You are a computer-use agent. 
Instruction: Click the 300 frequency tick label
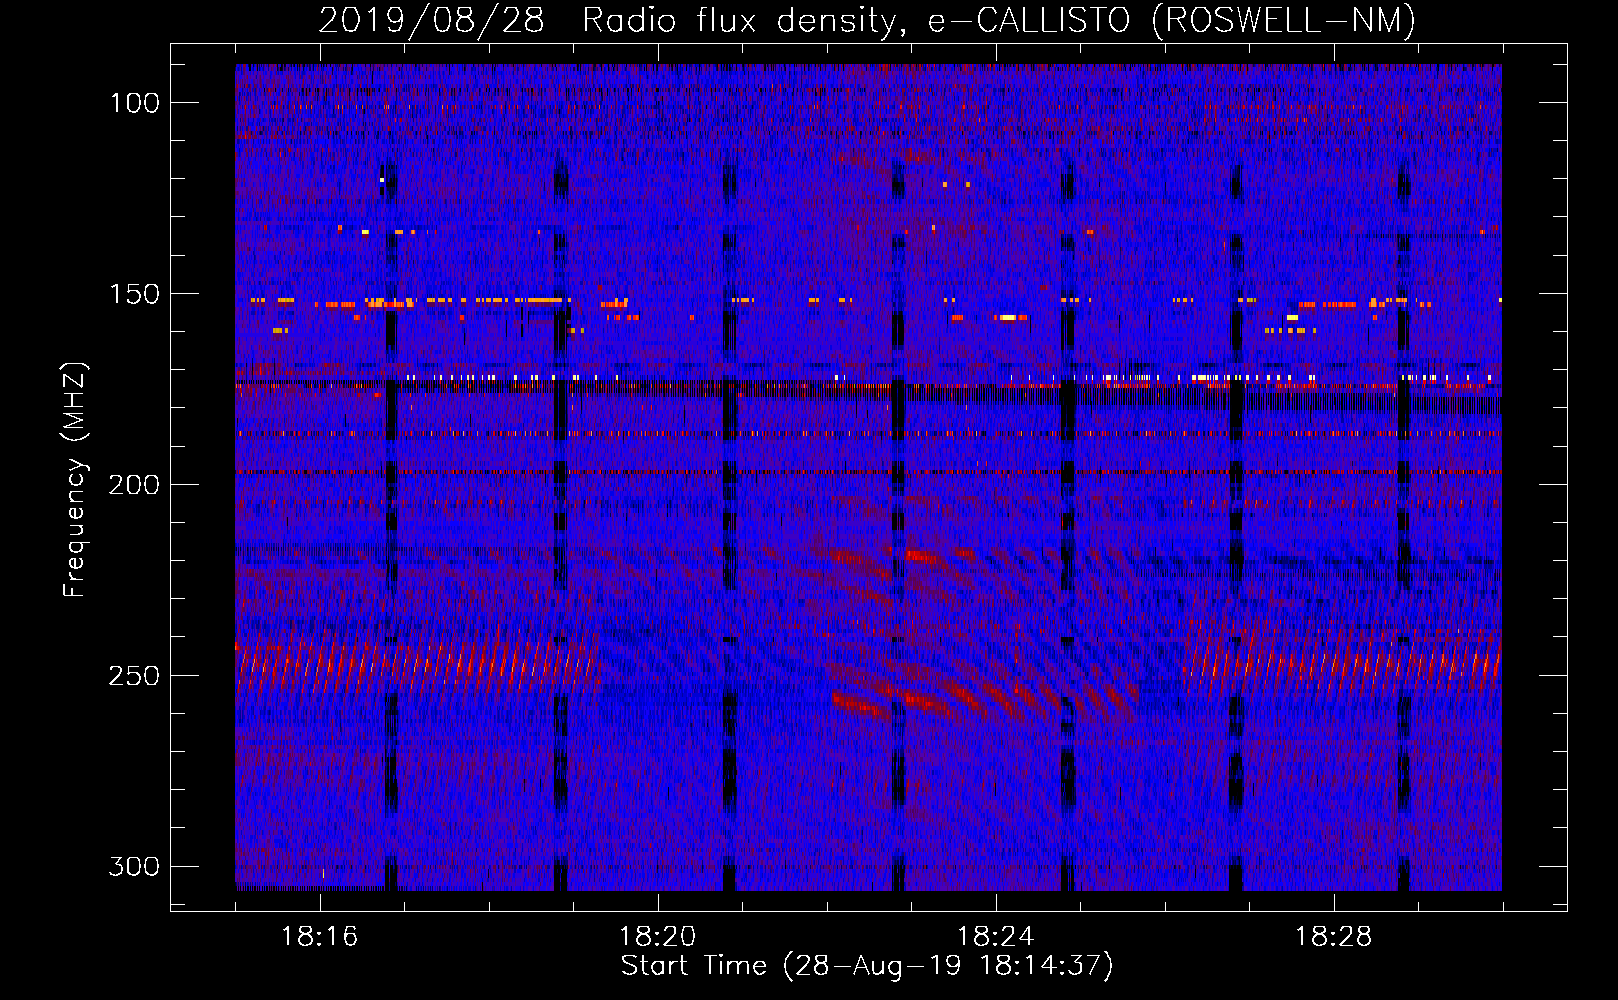tap(134, 866)
